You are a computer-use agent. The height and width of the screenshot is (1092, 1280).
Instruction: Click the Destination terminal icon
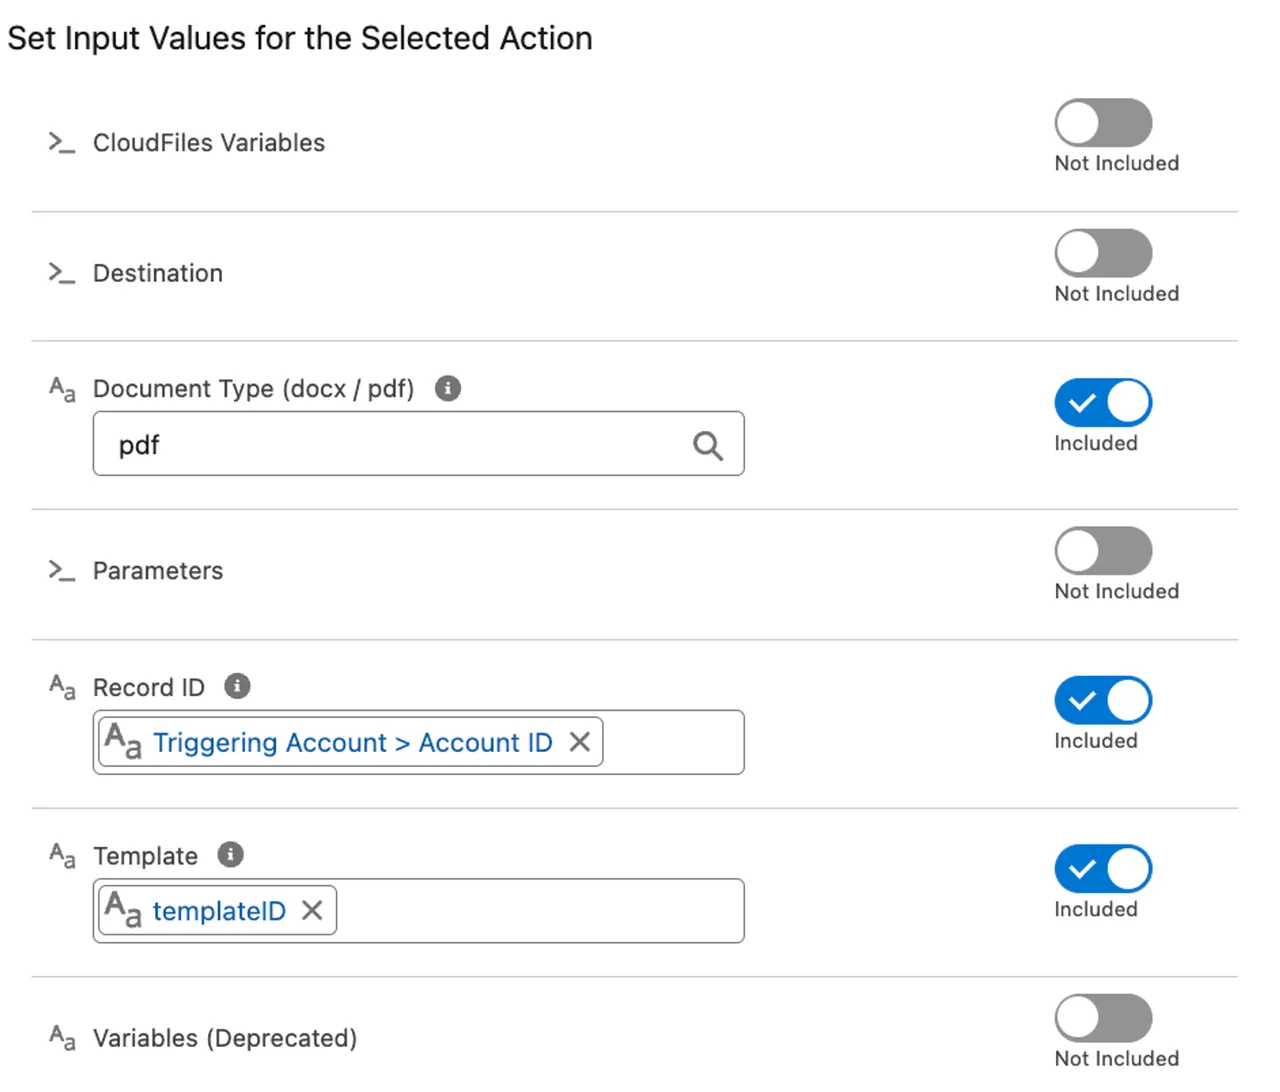click(x=61, y=272)
